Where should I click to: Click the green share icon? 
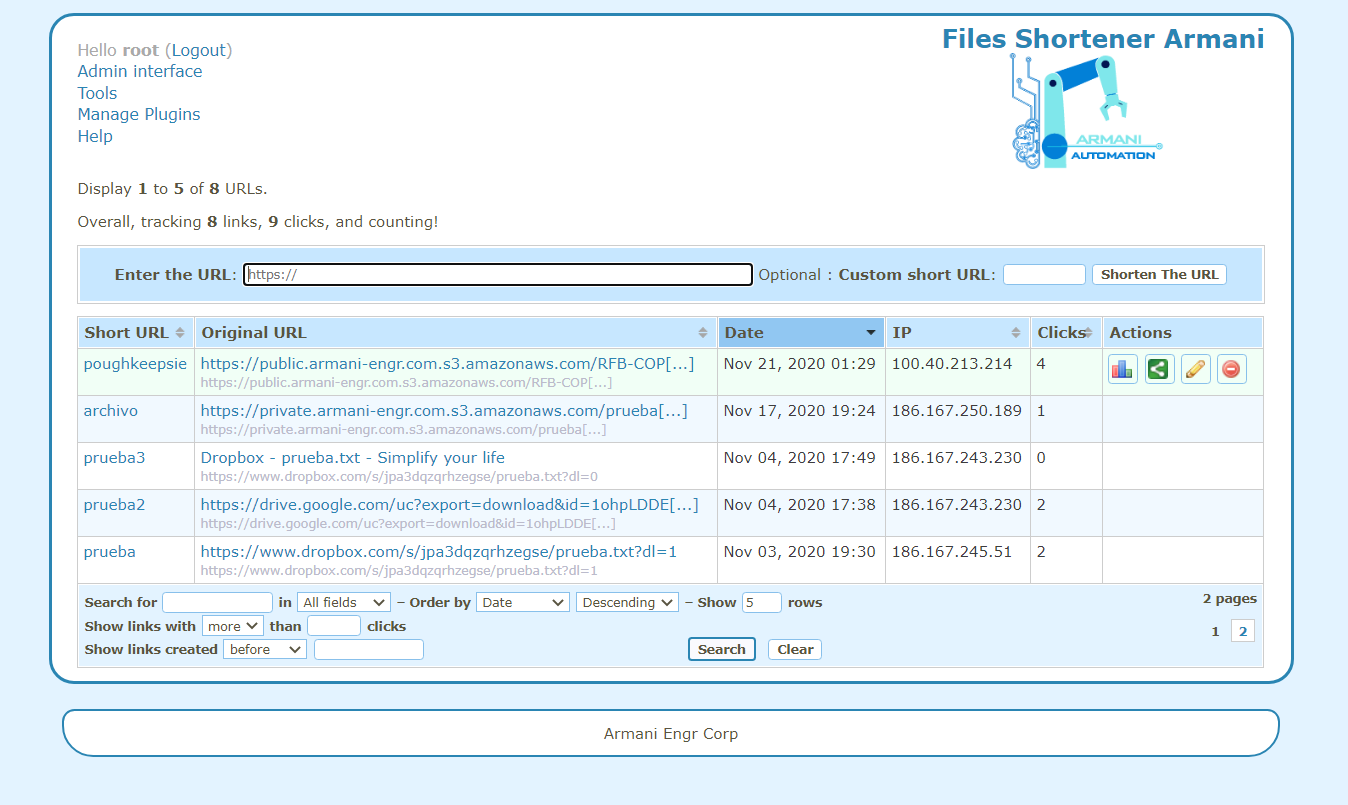coord(1159,369)
